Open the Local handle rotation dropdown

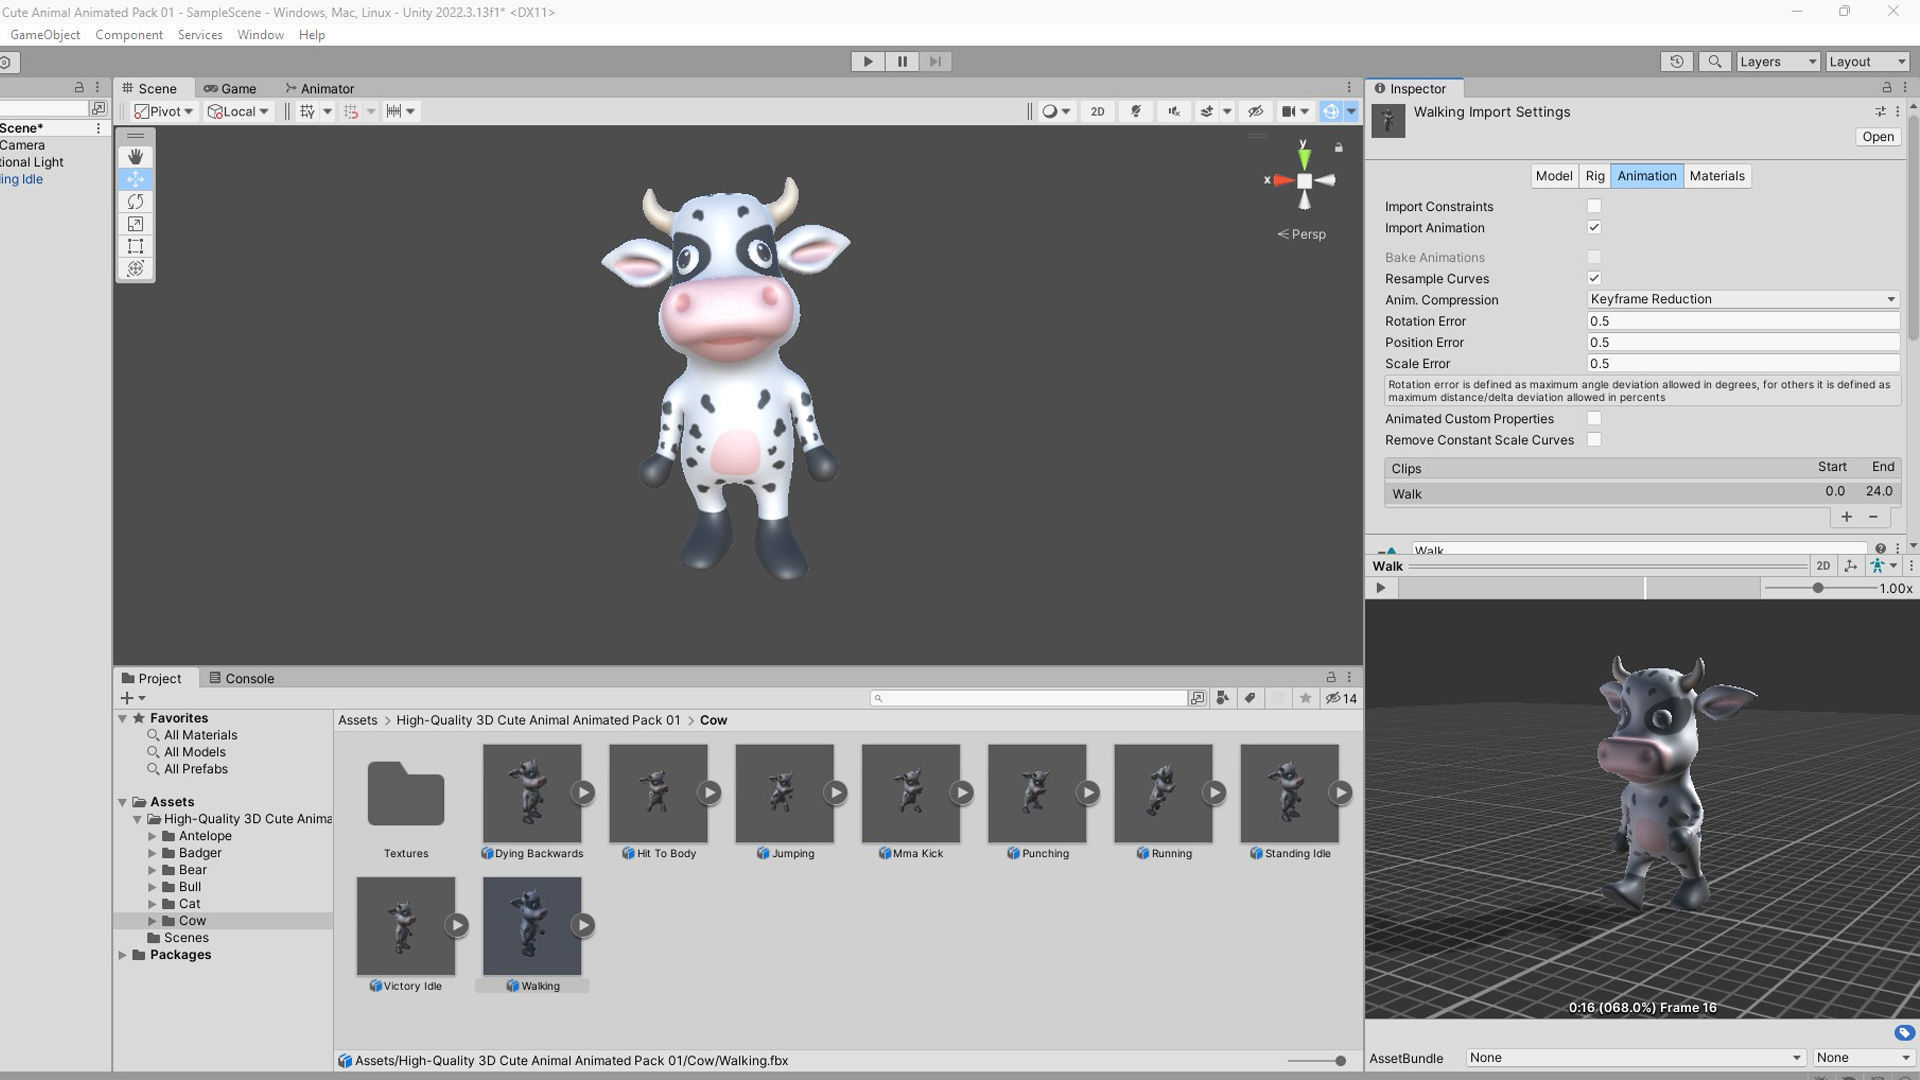[x=238, y=111]
